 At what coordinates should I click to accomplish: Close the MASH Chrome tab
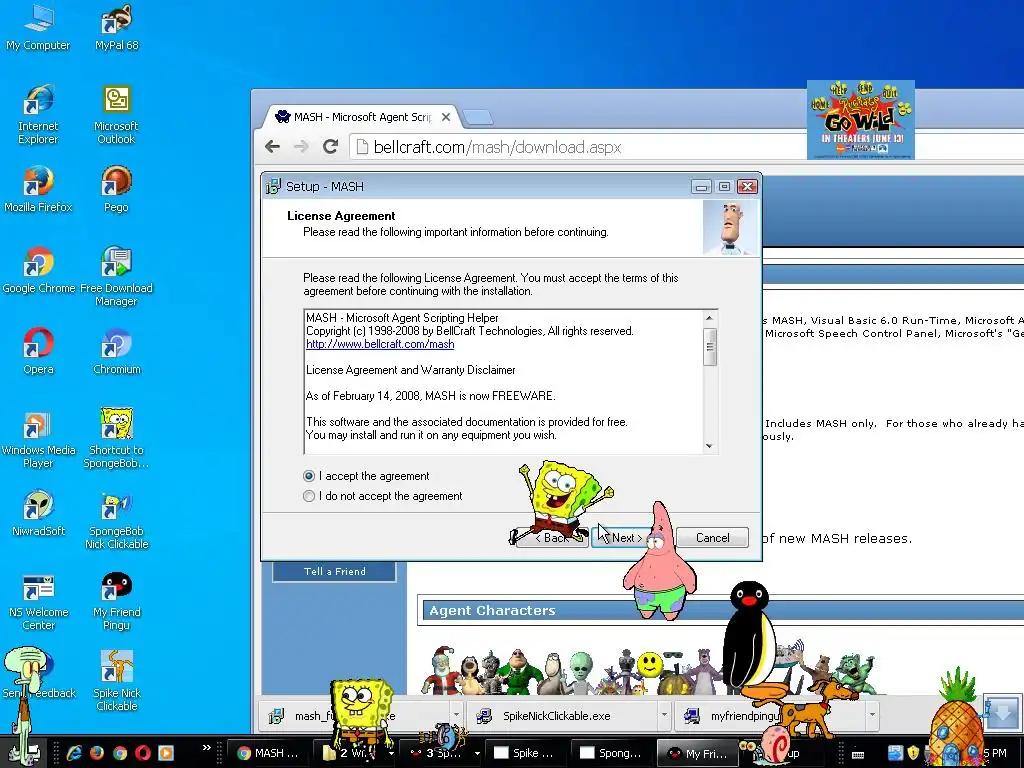(445, 117)
